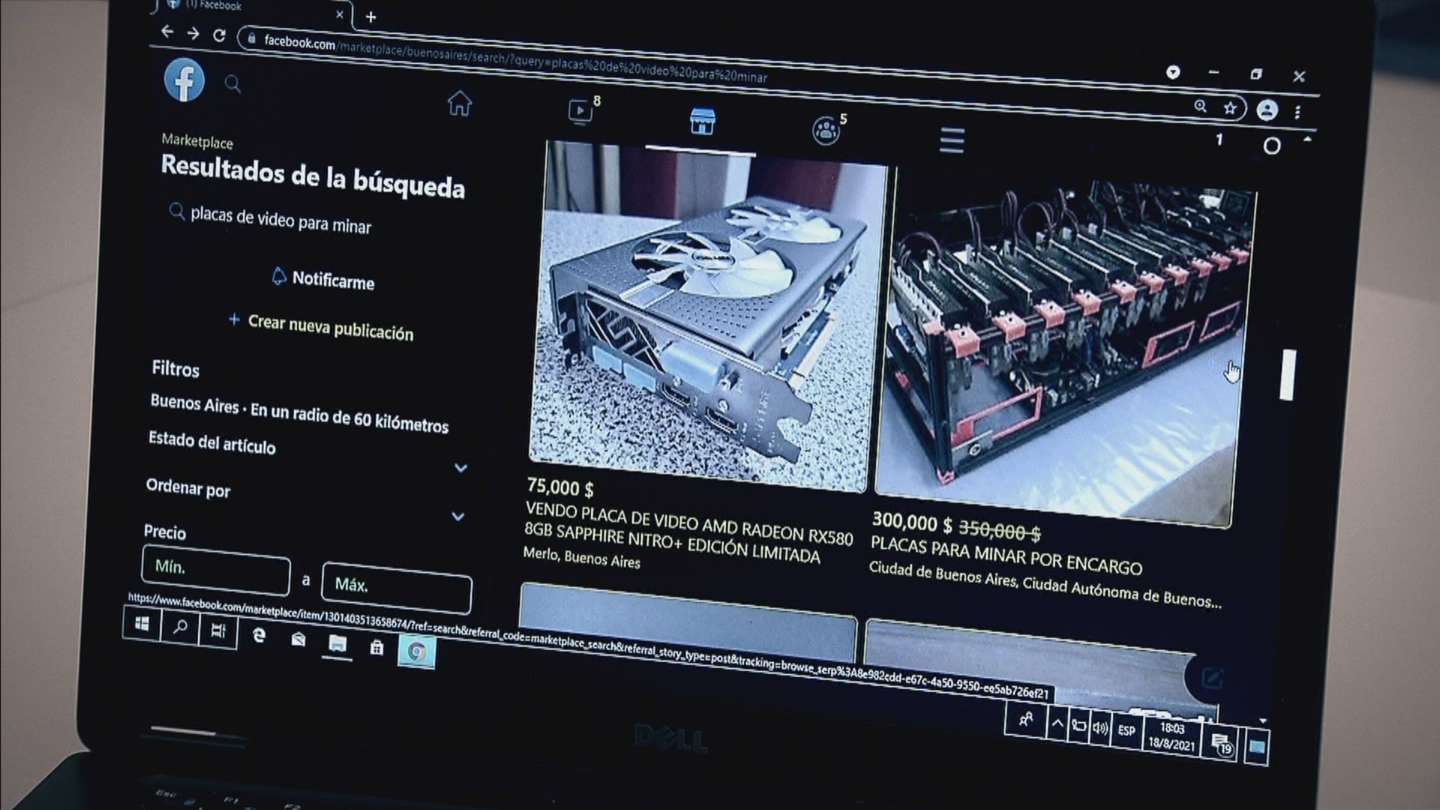Click Crear nueva publicación

coord(321,326)
